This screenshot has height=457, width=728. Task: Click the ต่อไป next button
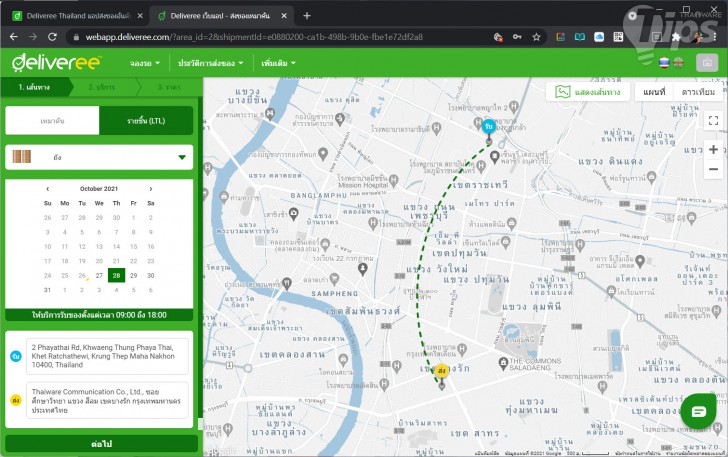click(x=102, y=444)
